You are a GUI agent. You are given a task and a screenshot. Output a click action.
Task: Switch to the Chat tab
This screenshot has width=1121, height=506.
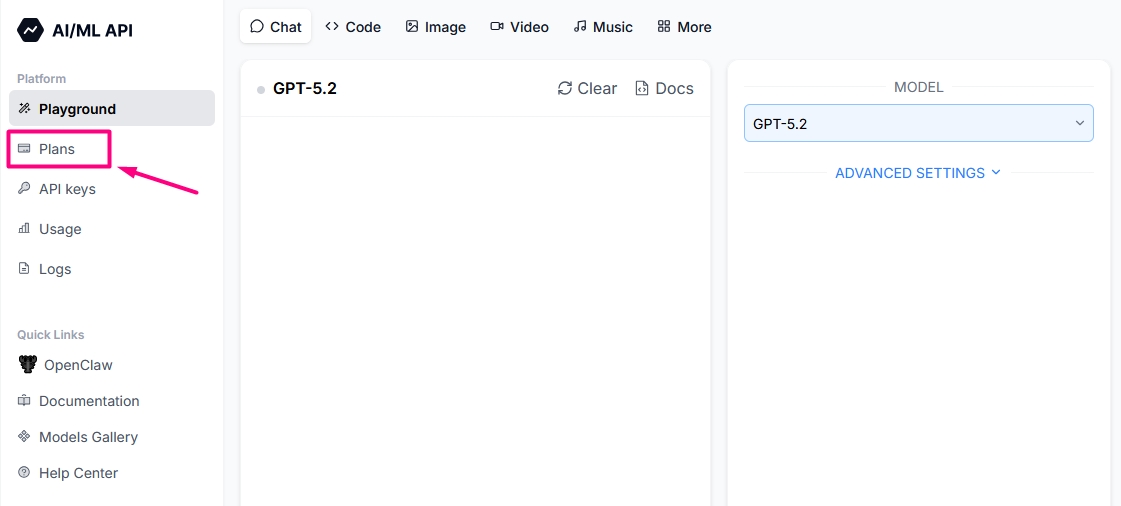pos(275,26)
